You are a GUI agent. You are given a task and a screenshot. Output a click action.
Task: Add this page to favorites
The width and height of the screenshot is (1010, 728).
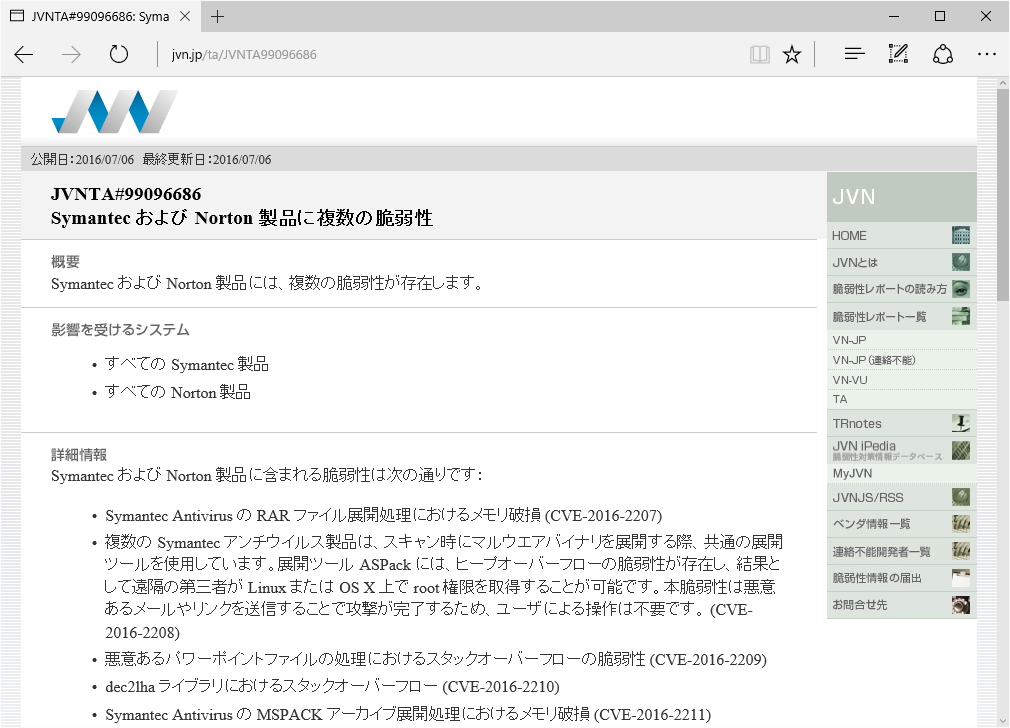(x=792, y=54)
